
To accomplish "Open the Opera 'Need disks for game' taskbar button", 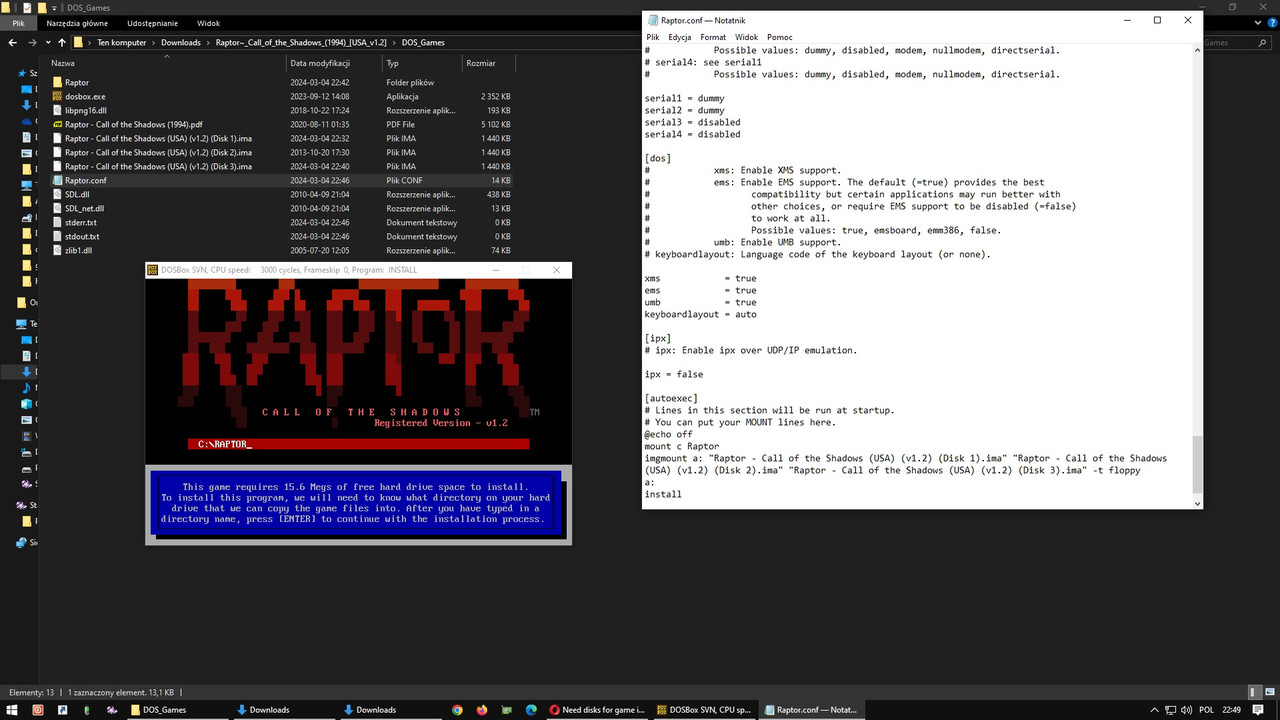I will click(x=597, y=710).
